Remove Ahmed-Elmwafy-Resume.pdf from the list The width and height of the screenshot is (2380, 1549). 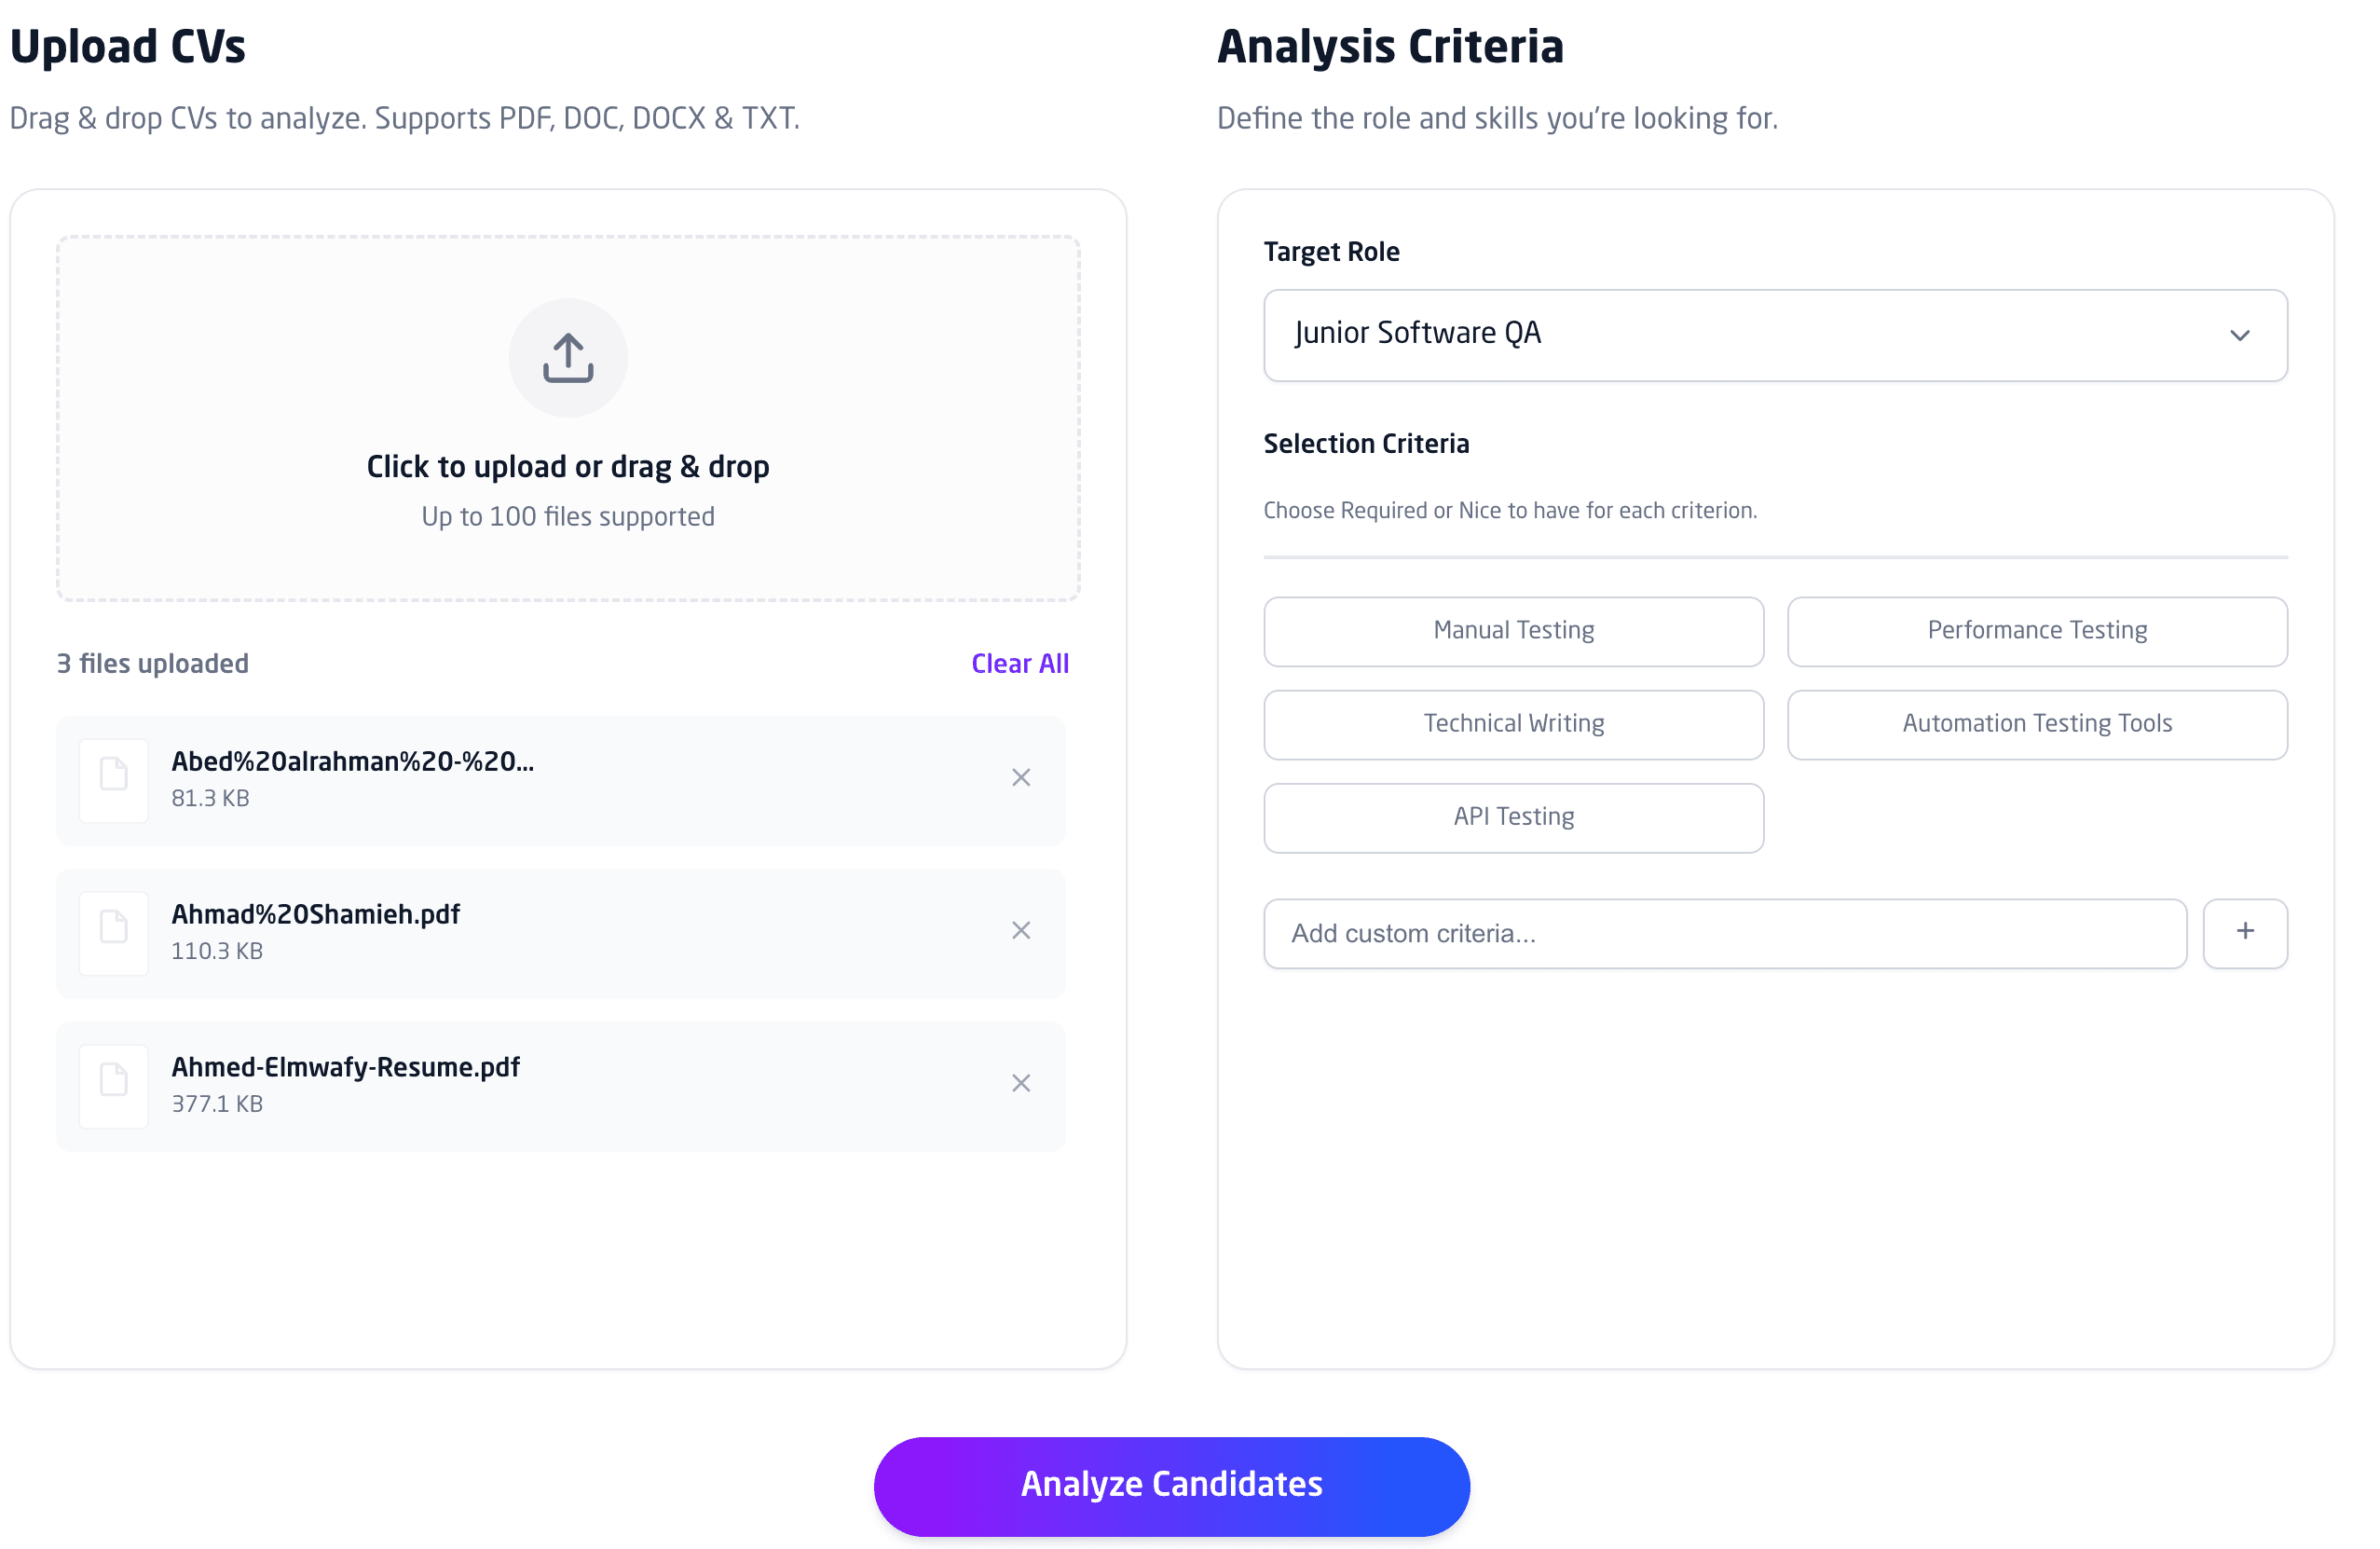(1020, 1083)
